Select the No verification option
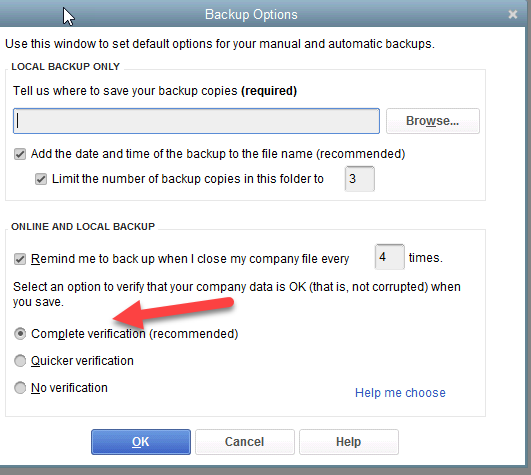Viewport: 531px width, 475px height. coord(20,388)
